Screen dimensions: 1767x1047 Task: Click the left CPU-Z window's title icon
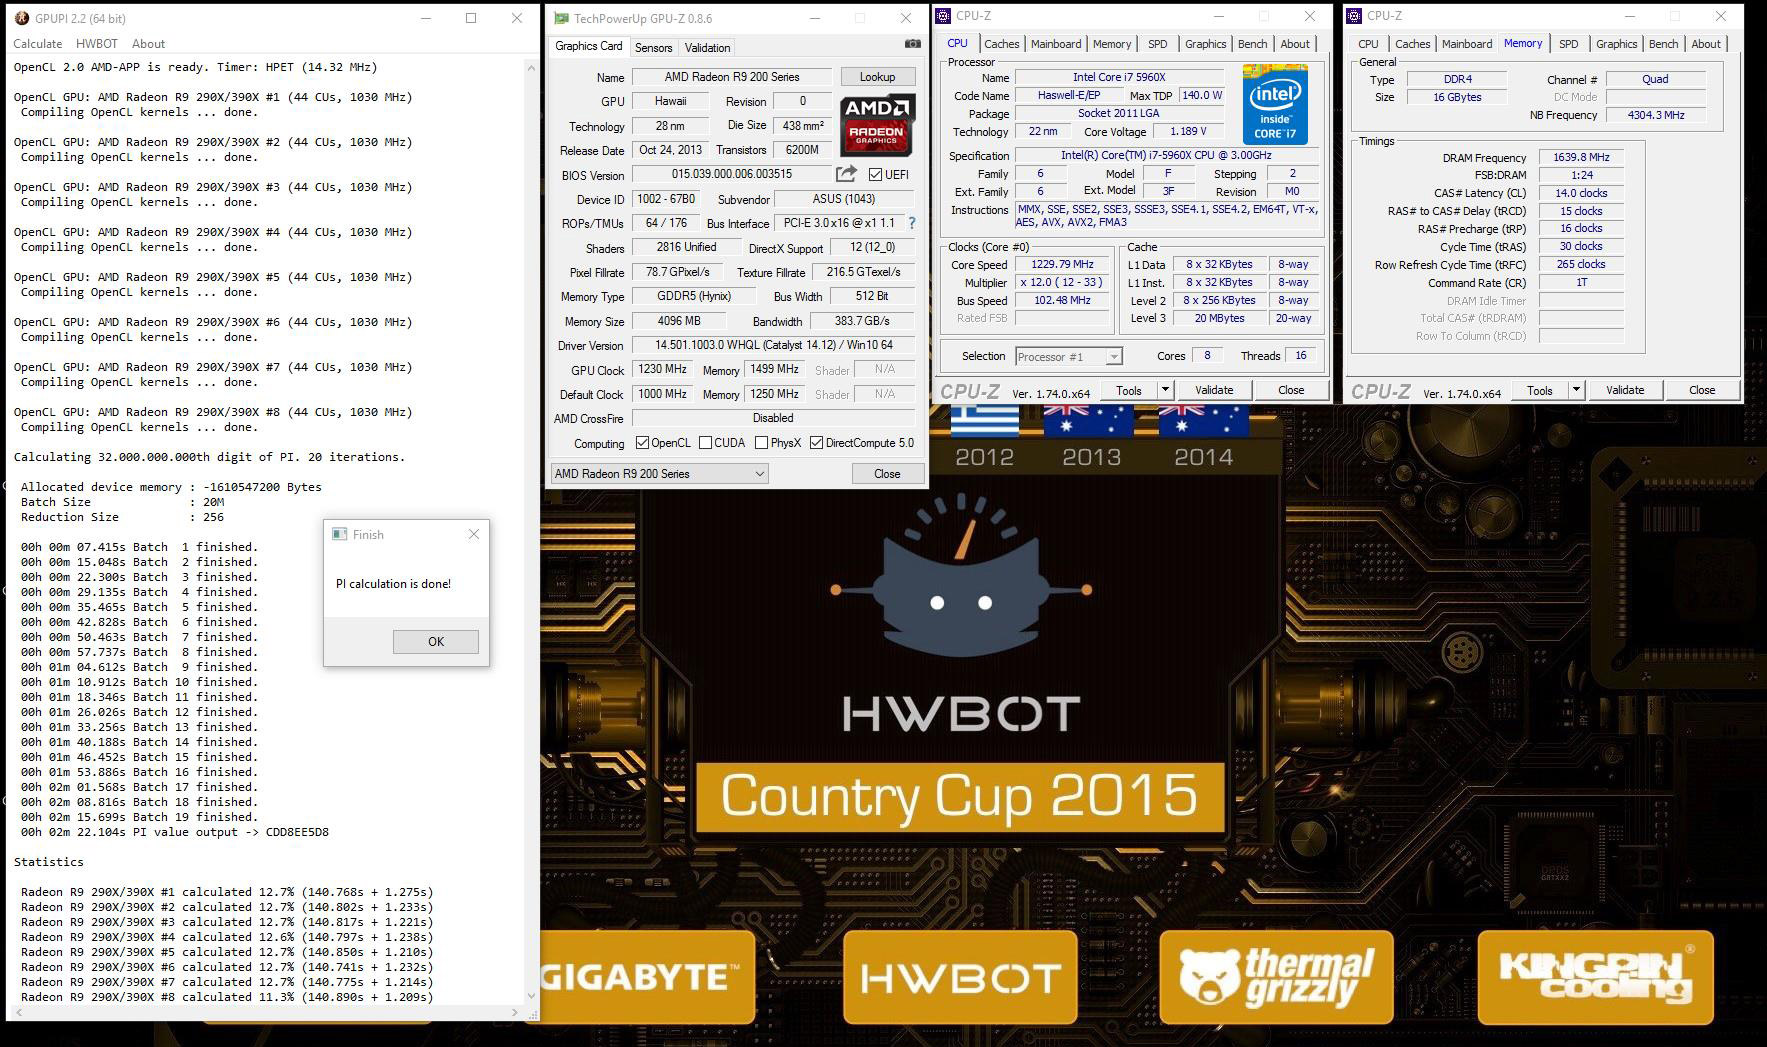944,16
